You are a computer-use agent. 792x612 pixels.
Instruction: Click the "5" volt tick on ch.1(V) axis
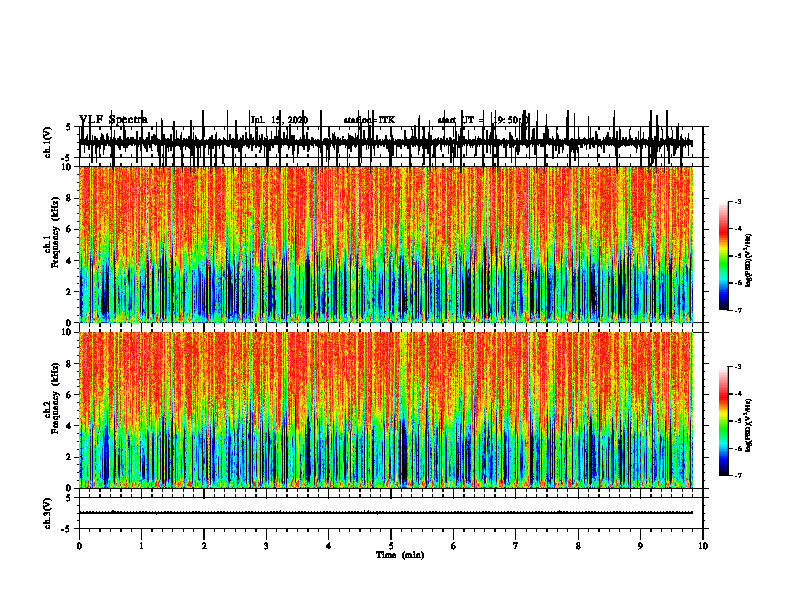coord(68,127)
